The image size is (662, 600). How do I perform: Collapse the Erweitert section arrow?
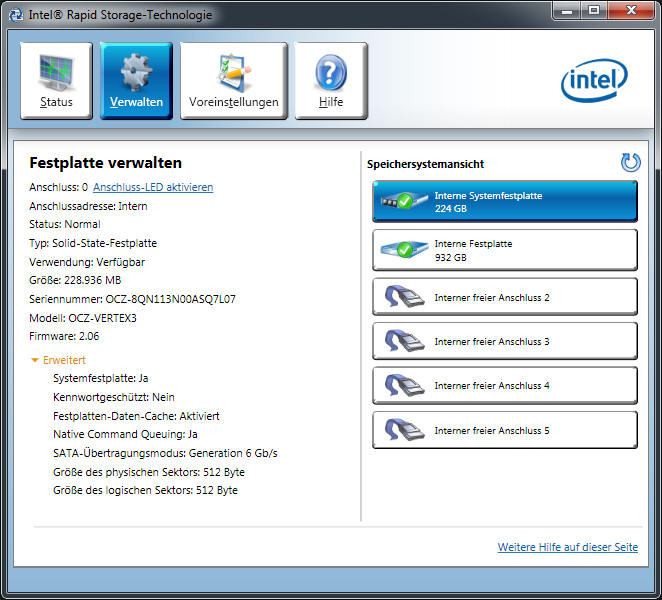pos(35,360)
